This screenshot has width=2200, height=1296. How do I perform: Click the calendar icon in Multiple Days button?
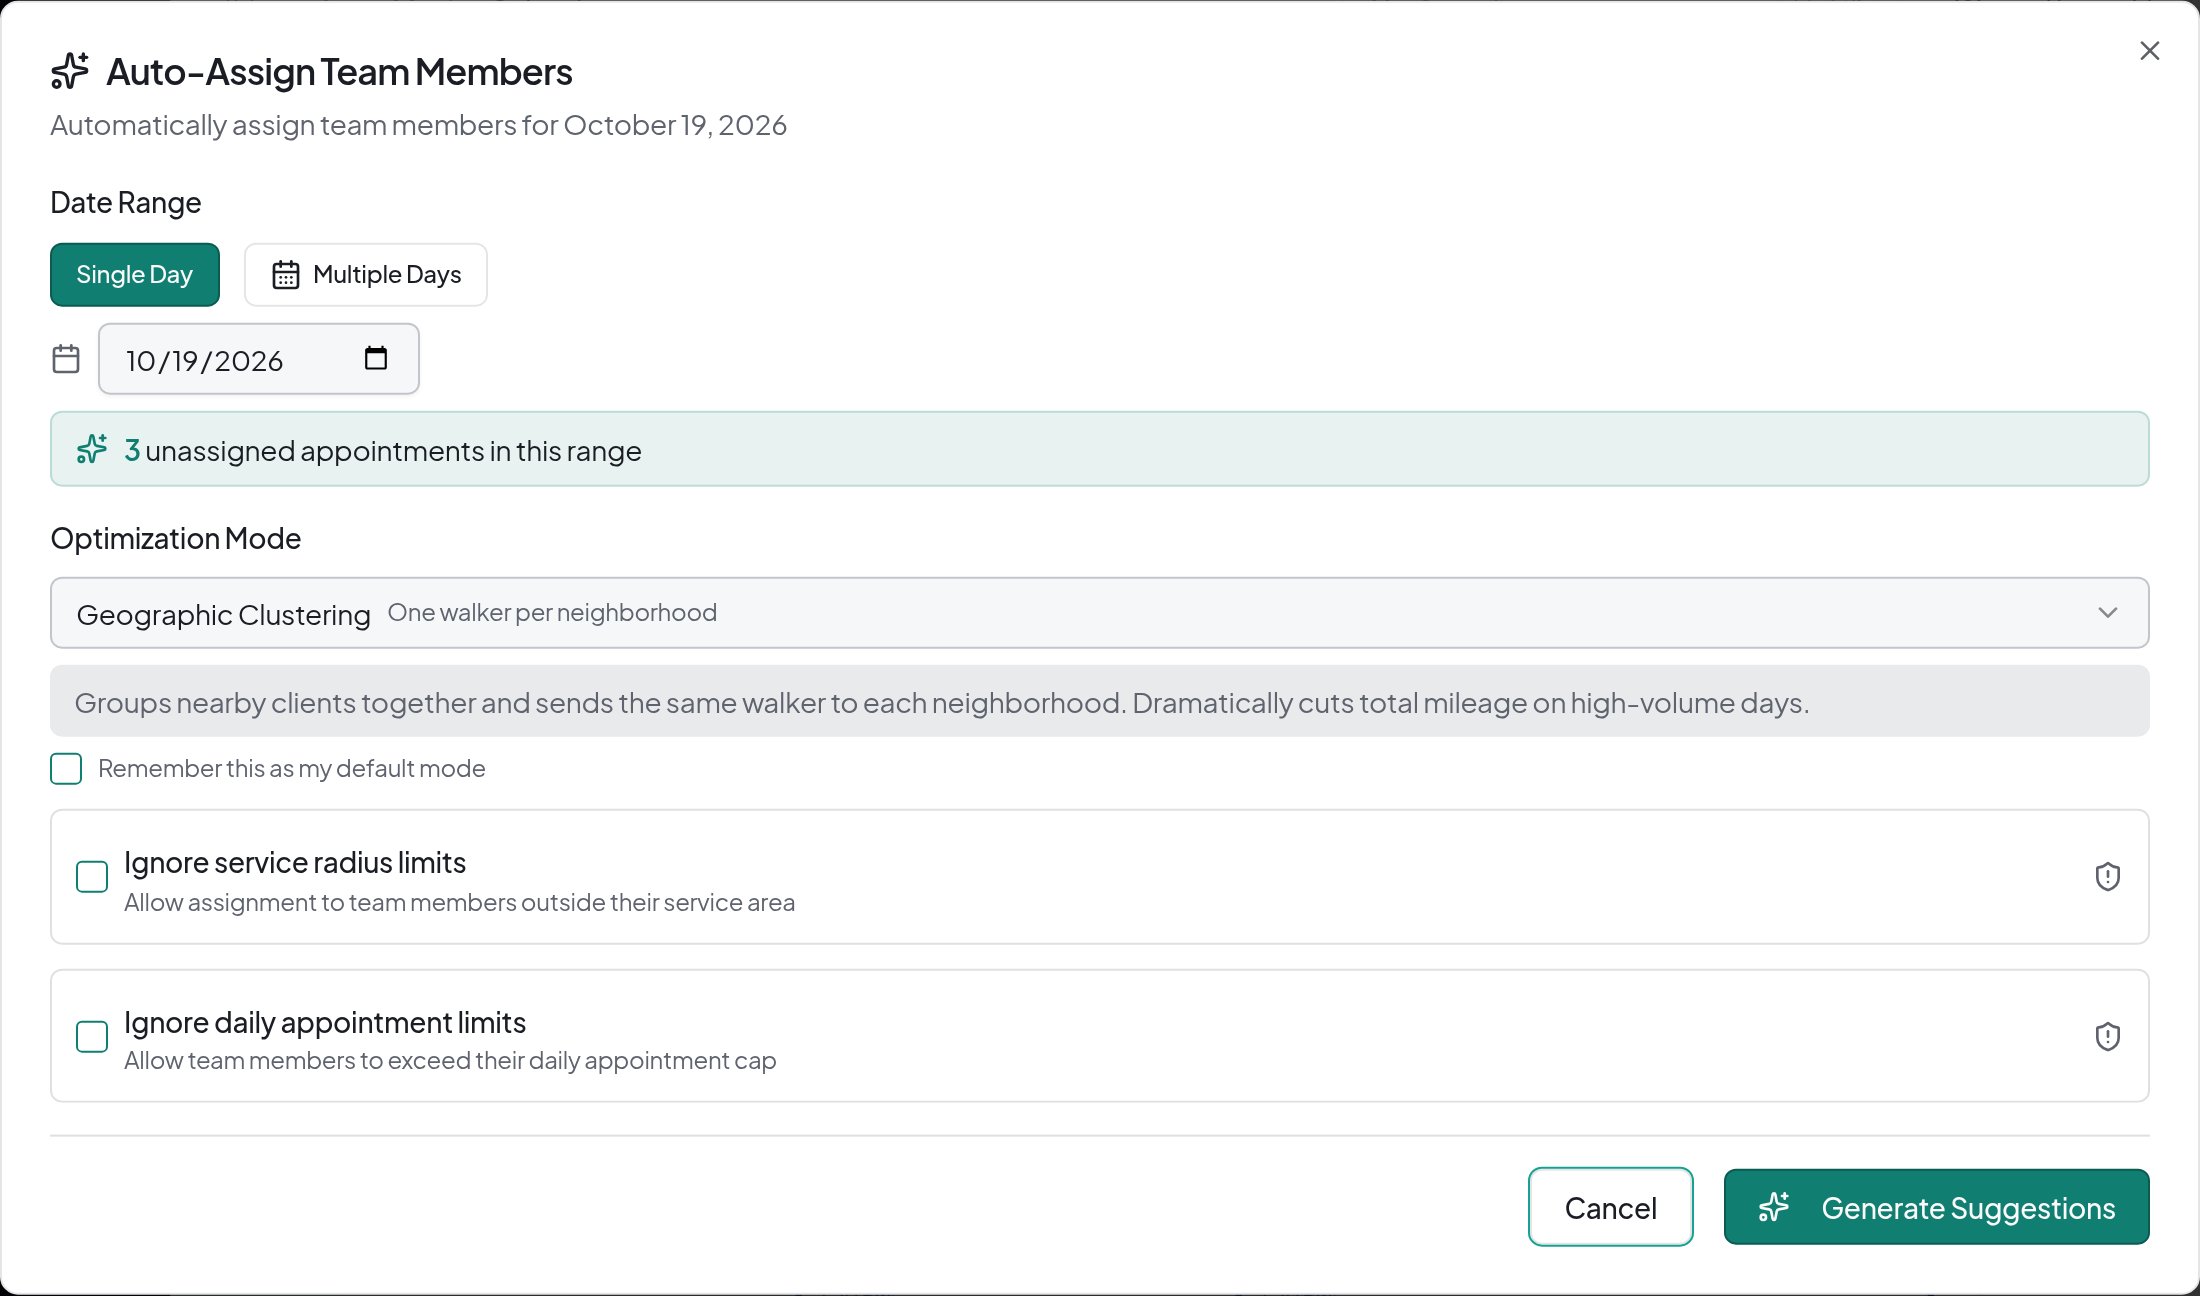[x=286, y=275]
